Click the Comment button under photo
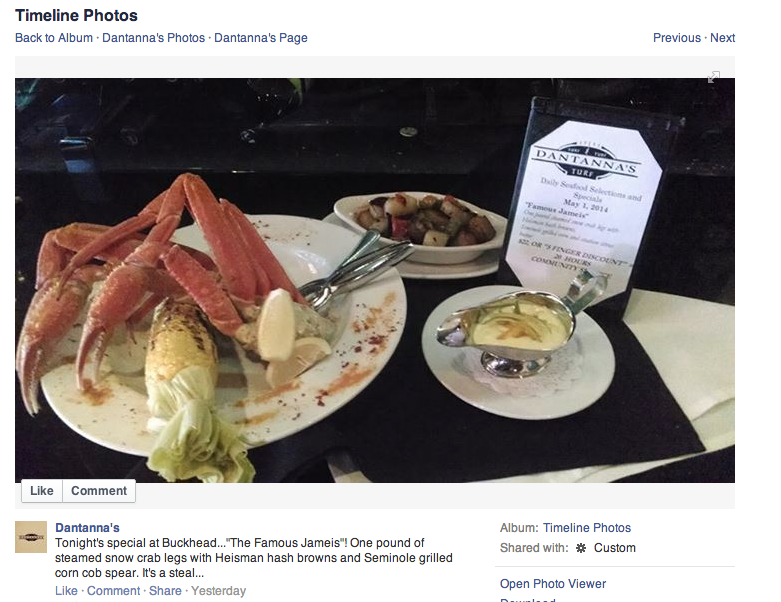This screenshot has width=781, height=602. [x=99, y=490]
